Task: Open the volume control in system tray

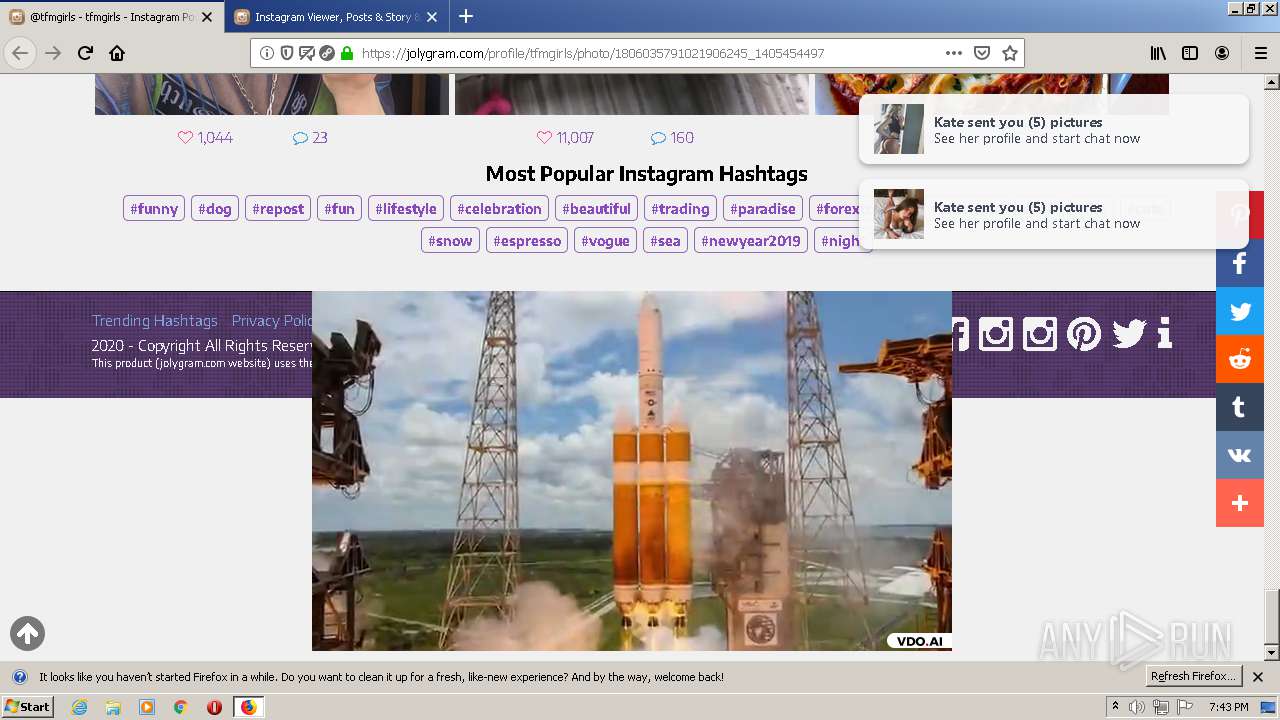Action: pos(1137,707)
